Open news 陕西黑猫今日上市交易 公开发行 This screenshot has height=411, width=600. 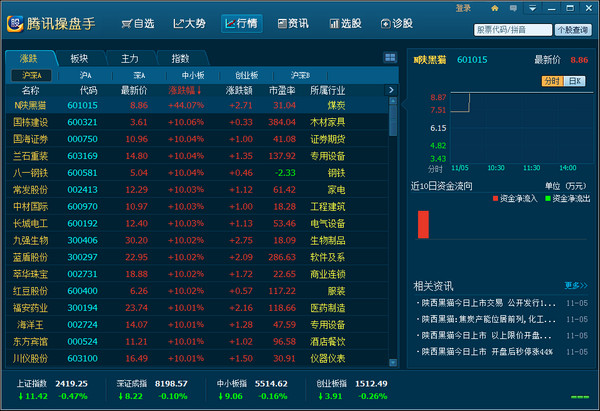click(488, 303)
